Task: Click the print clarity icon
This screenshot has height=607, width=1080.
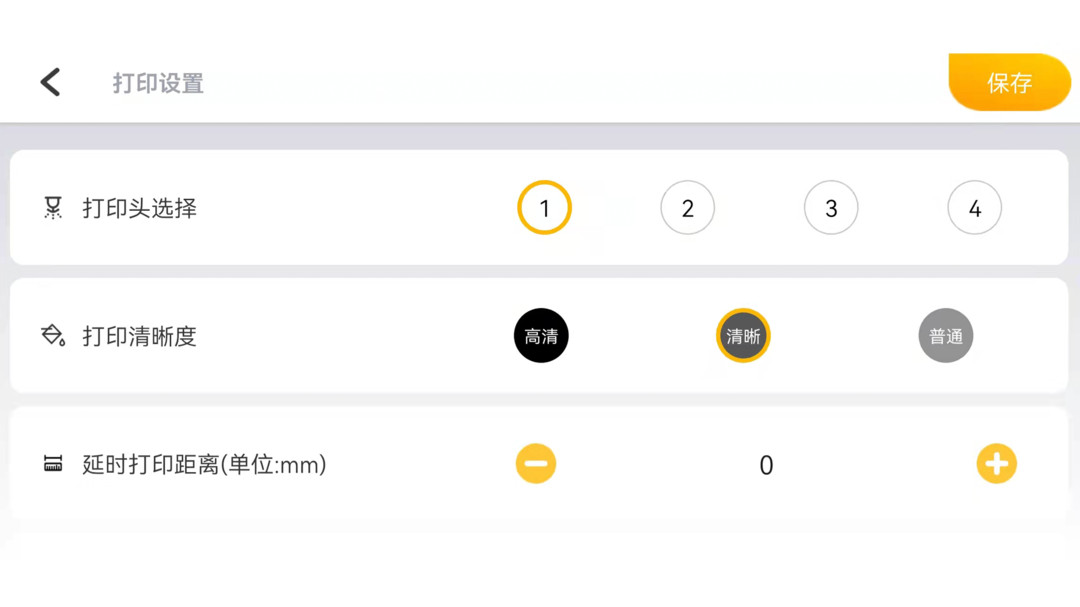Action: (53, 336)
